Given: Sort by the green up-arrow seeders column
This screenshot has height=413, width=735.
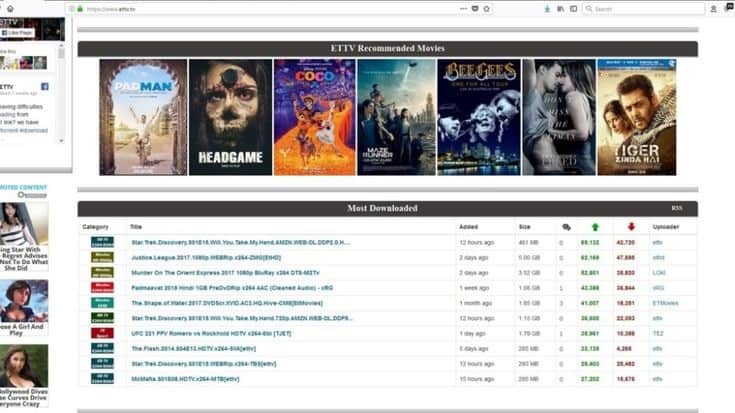Looking at the screenshot, I should (x=595, y=227).
